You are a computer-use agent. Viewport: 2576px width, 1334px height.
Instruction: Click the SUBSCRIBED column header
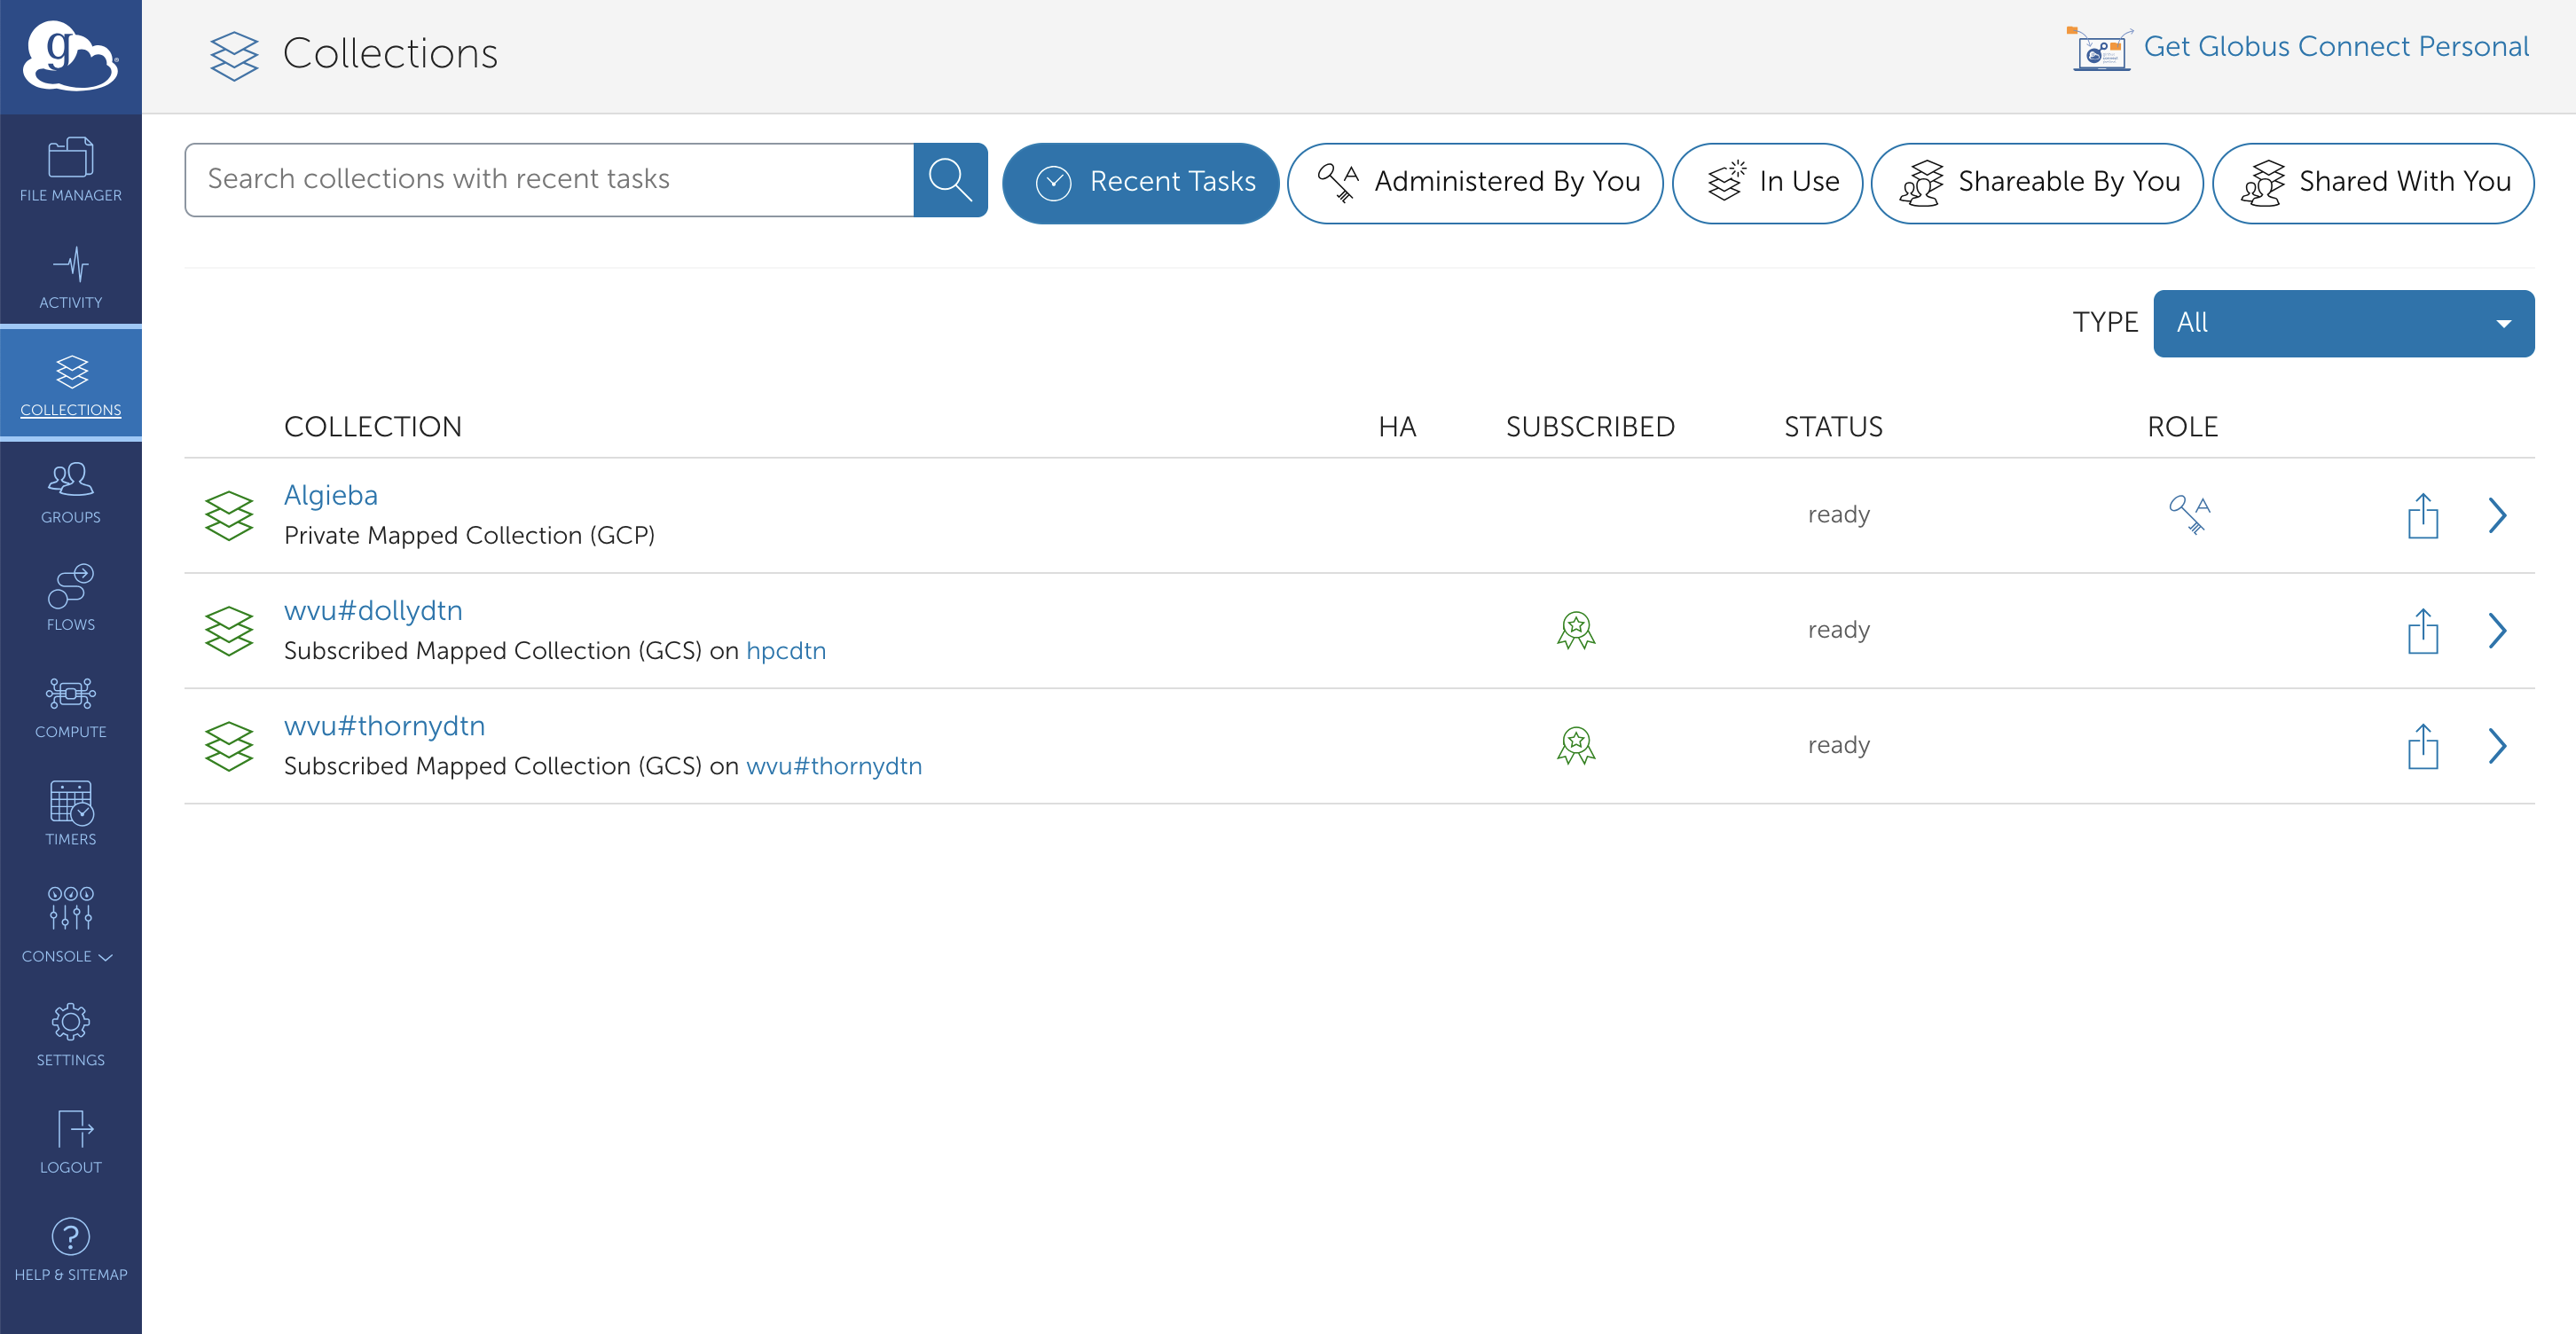1590,427
